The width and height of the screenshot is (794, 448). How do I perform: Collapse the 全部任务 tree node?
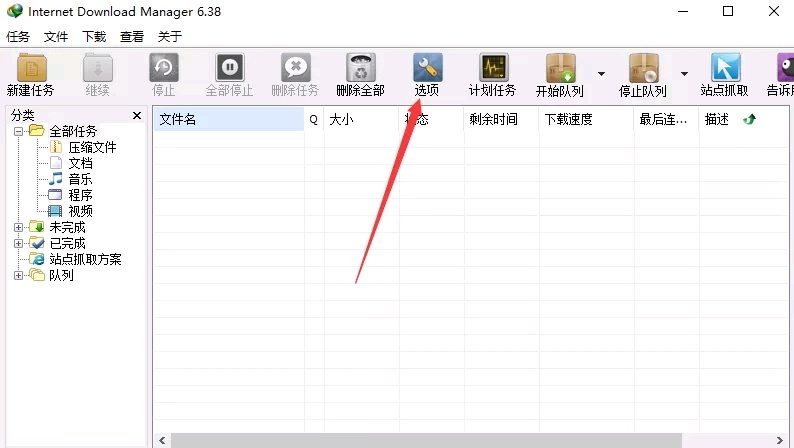click(18, 132)
